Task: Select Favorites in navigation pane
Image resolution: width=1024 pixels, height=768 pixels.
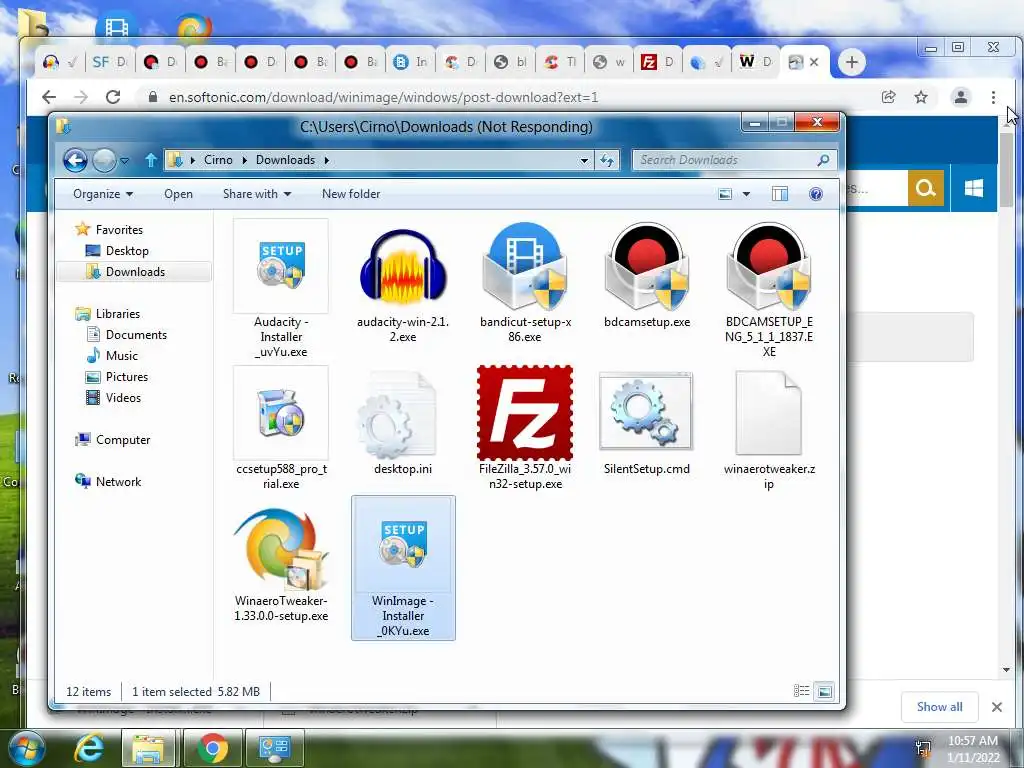Action: [x=119, y=229]
